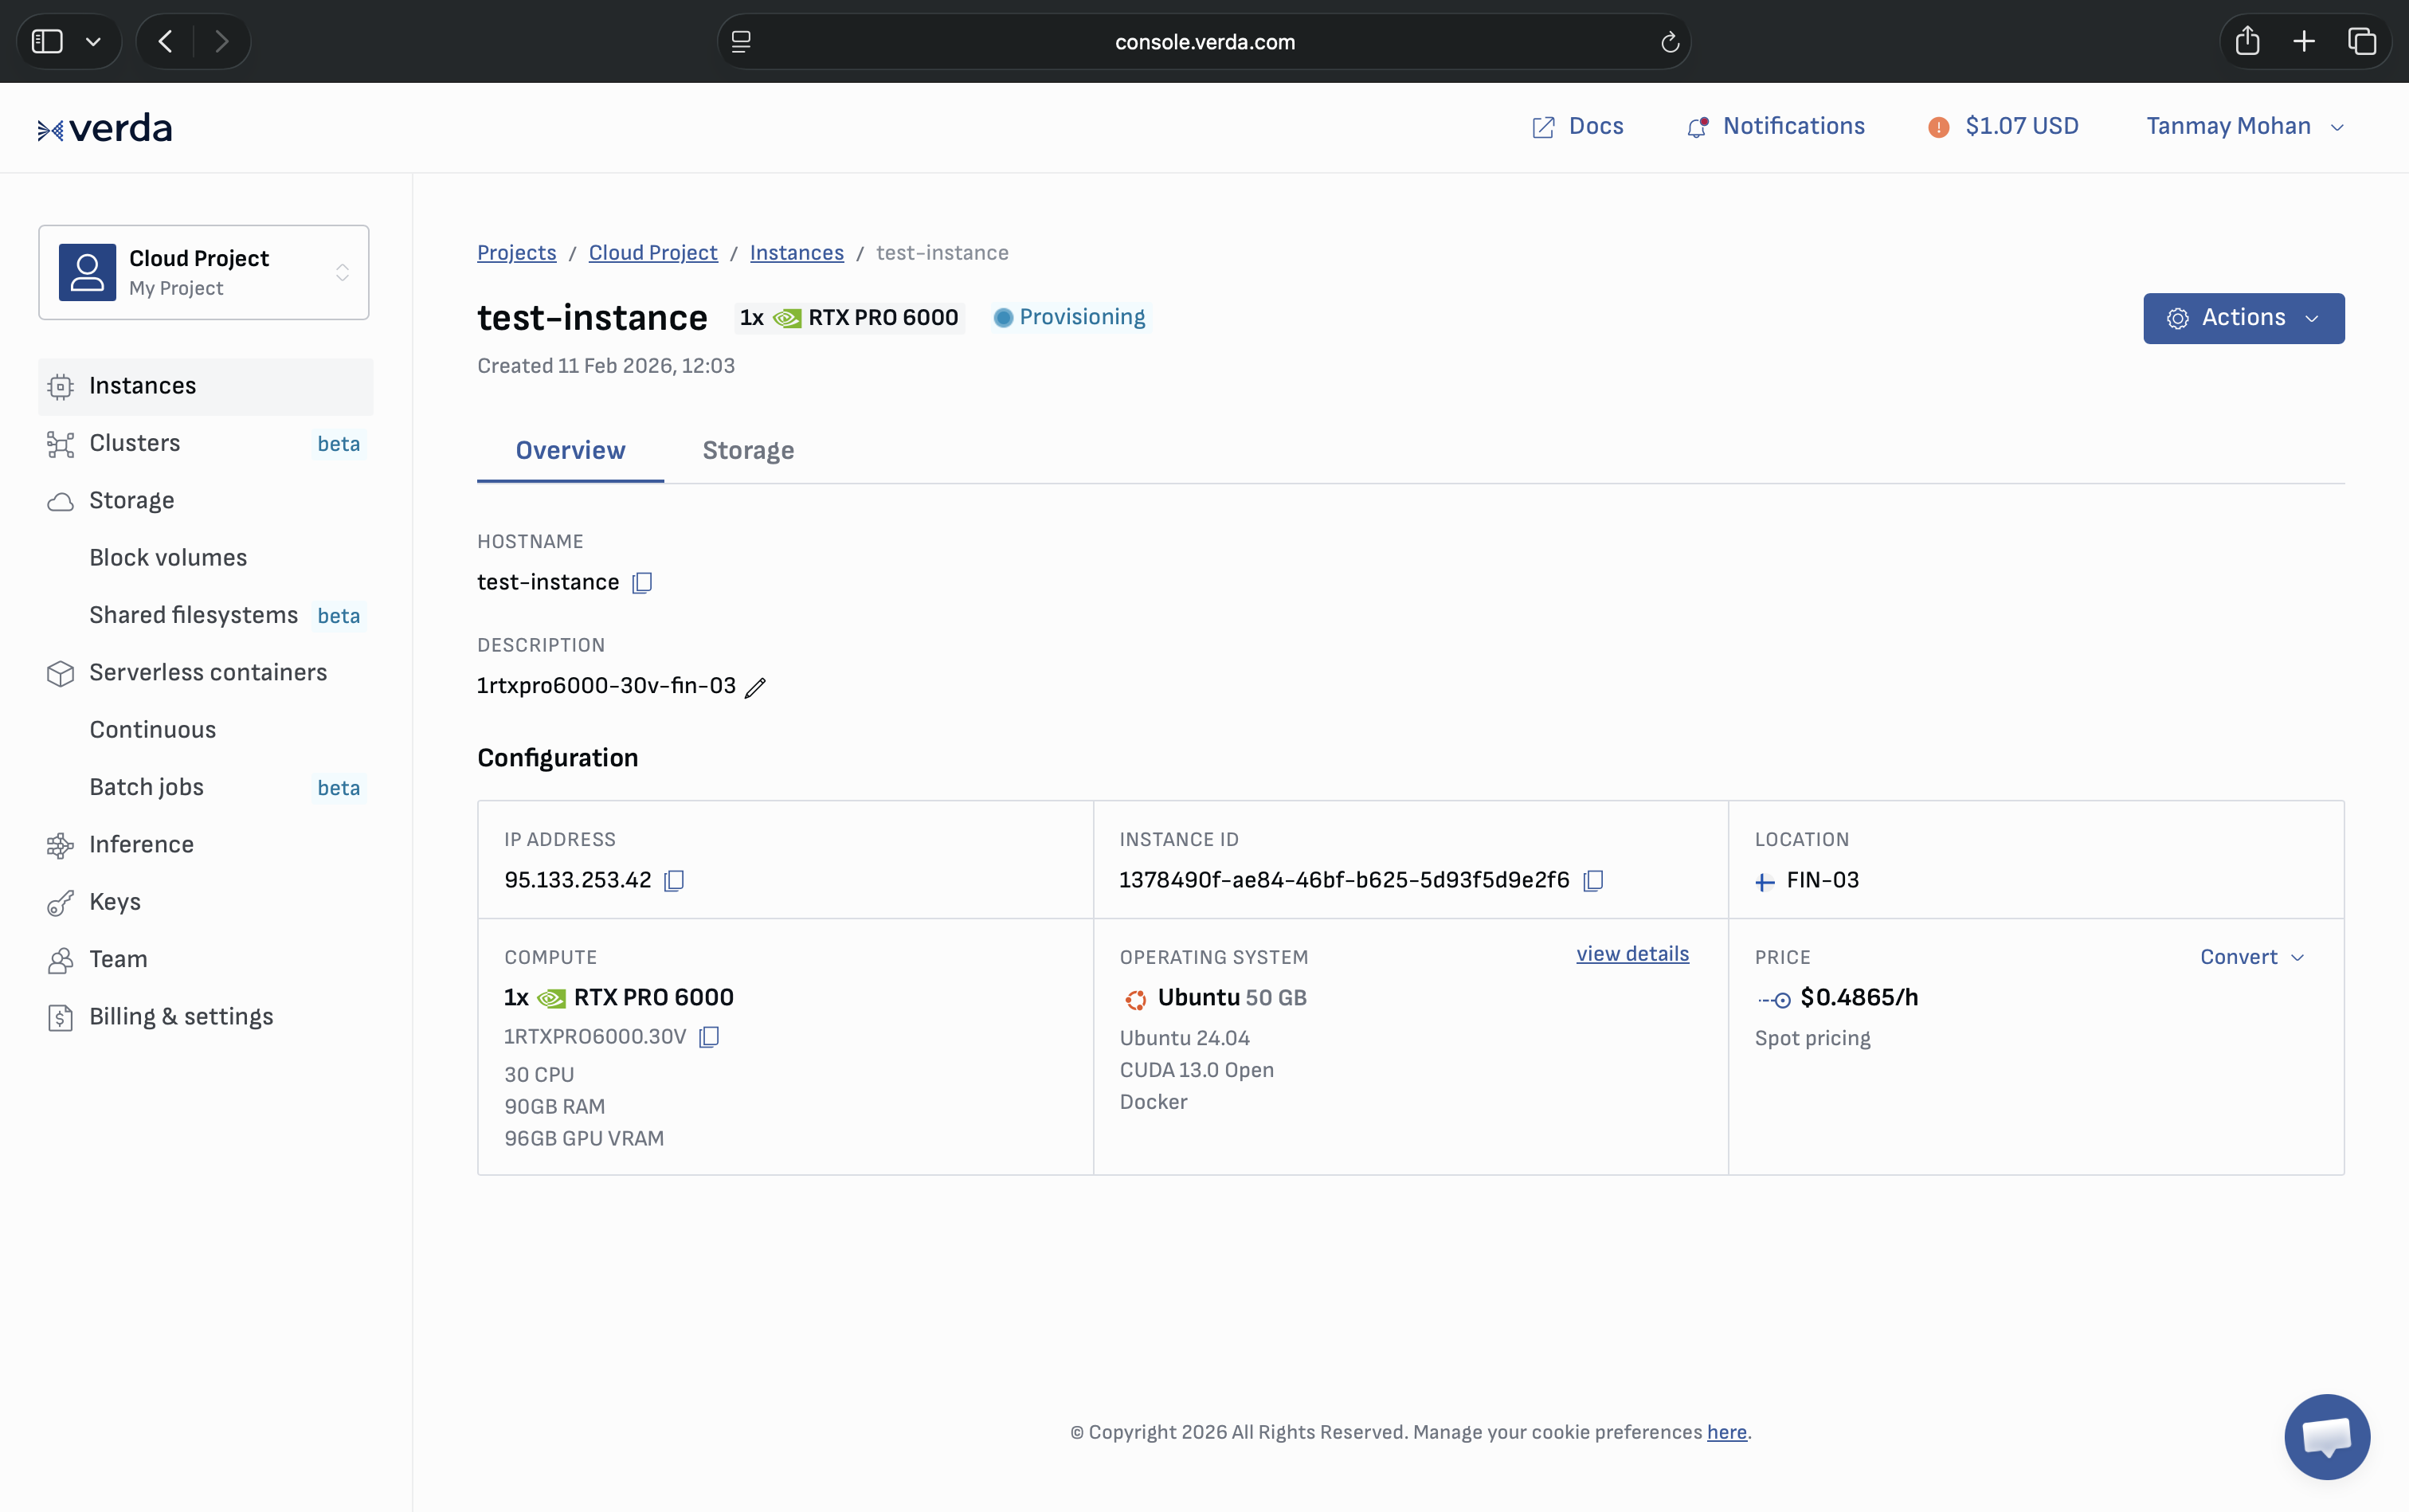
Task: Click the console.verda.com address field
Action: click(x=1204, y=42)
